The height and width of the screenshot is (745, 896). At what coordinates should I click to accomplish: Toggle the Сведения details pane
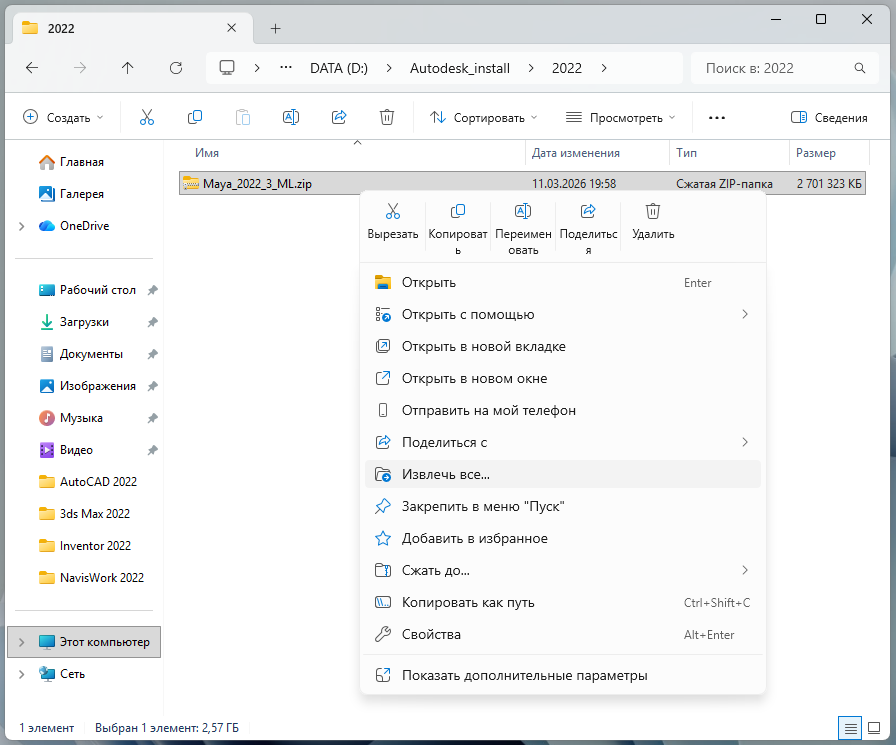(829, 118)
